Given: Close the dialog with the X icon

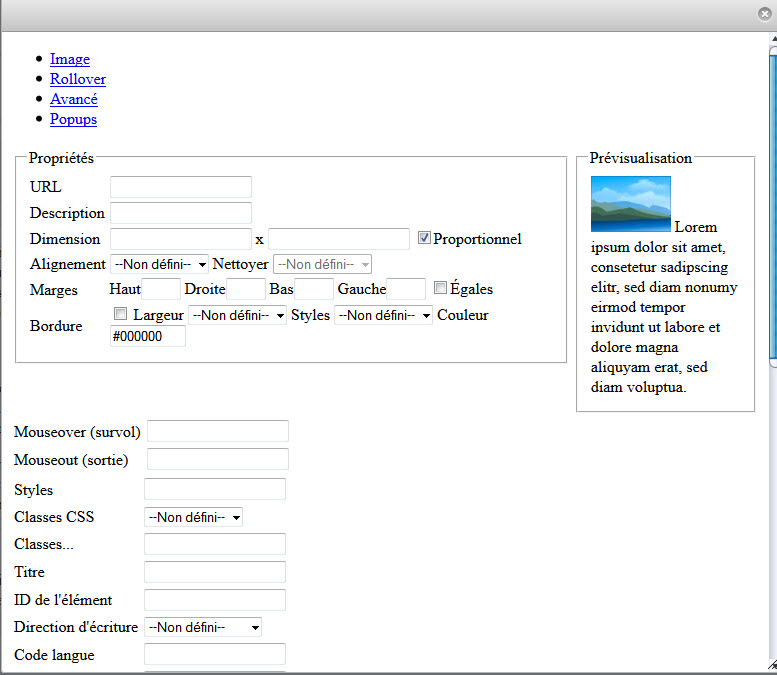Looking at the screenshot, I should (x=765, y=14).
